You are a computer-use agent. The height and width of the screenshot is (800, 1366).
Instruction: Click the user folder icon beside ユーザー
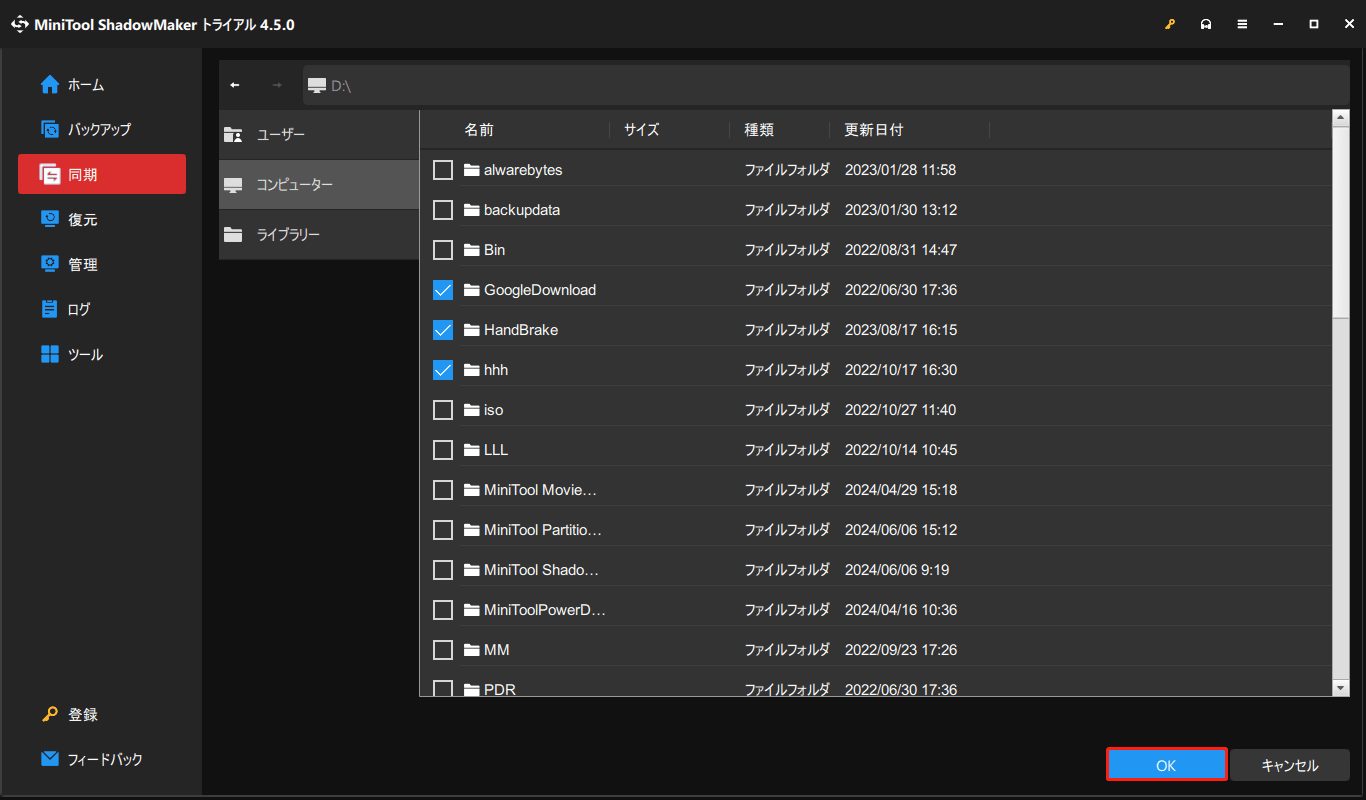(233, 134)
